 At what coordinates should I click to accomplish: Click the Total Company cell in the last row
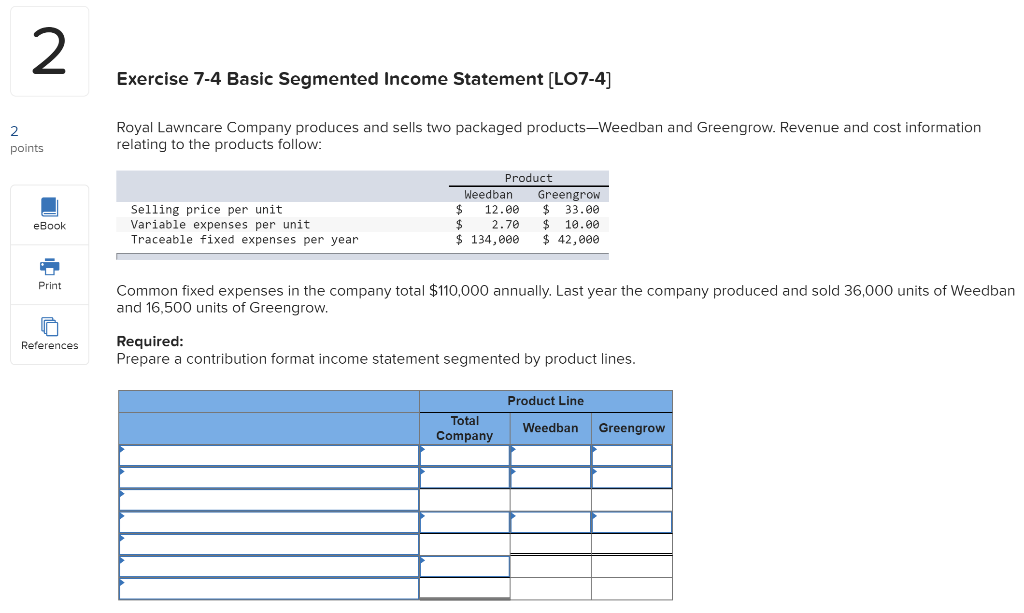(464, 587)
